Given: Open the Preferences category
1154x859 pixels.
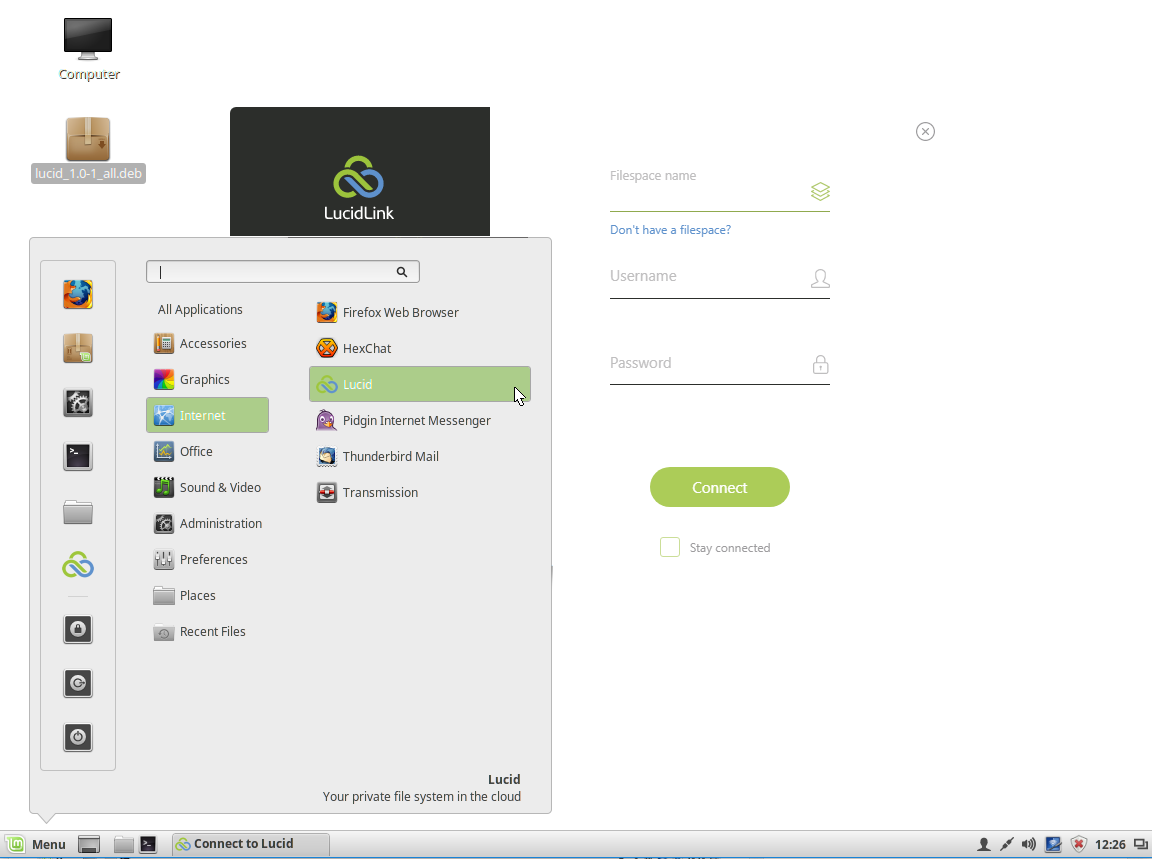Looking at the screenshot, I should (208, 559).
